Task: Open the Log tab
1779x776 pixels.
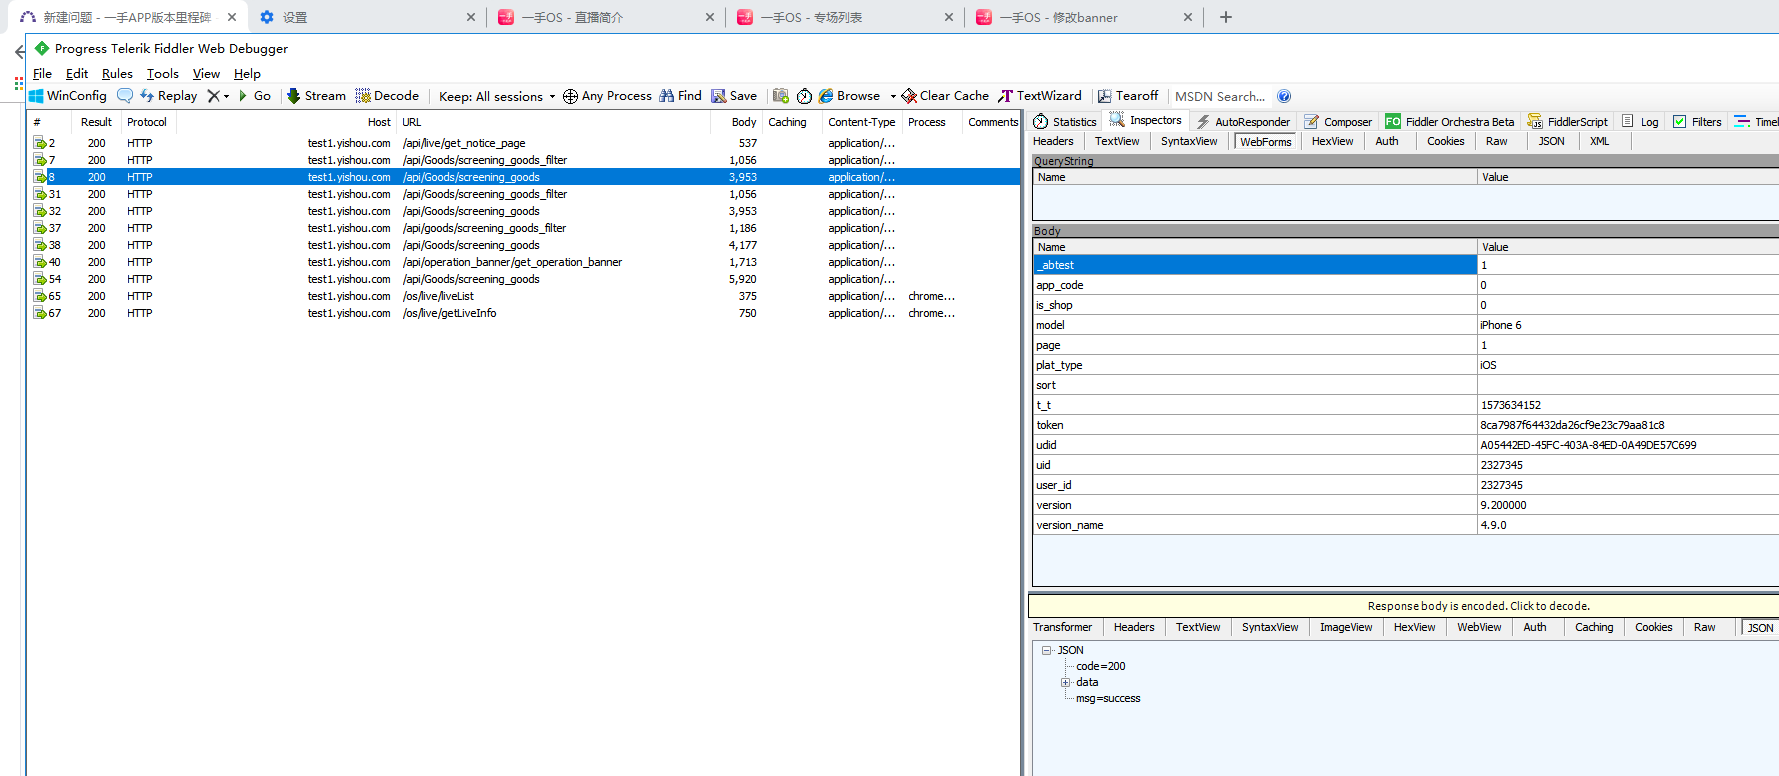Action: pyautogui.click(x=1640, y=122)
